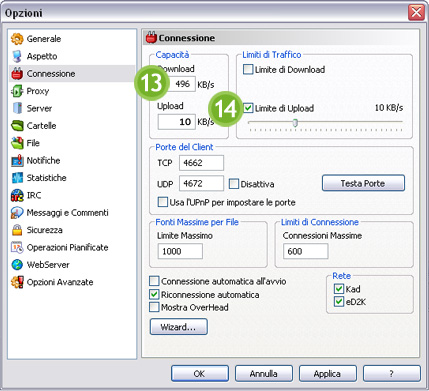Click the Notifiche icon
Image resolution: width=429 pixels, height=391 pixels.
click(x=17, y=160)
